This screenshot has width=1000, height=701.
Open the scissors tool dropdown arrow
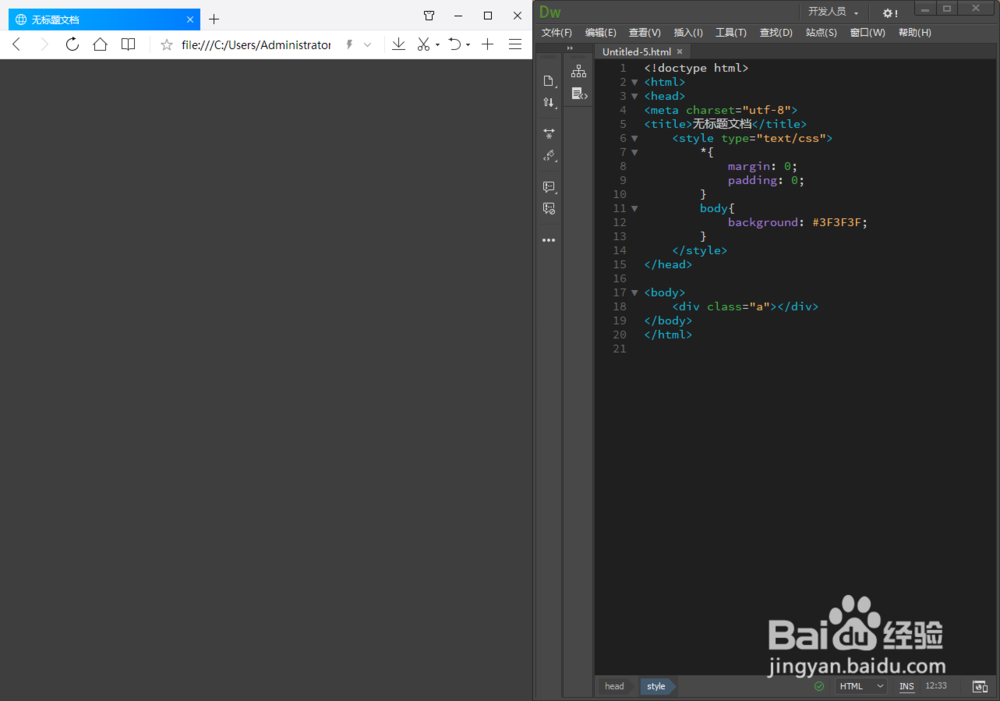pyautogui.click(x=438, y=45)
